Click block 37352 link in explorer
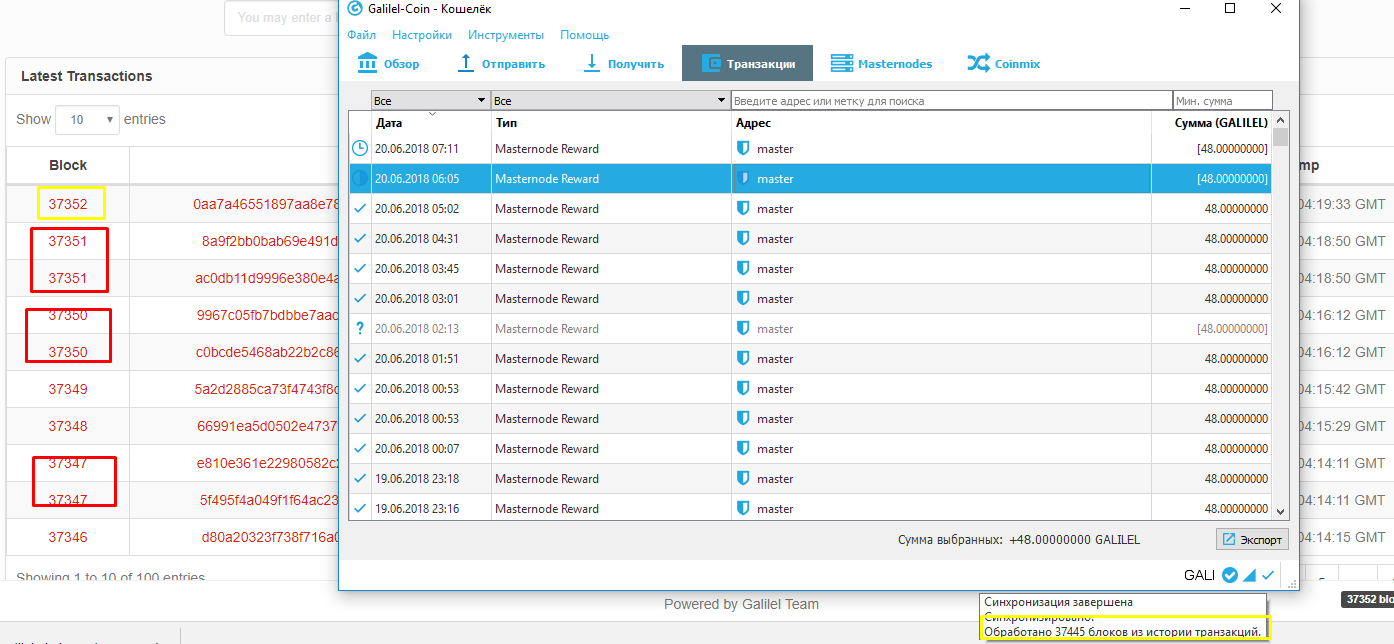Screen dimensions: 1394x644 click(x=68, y=204)
